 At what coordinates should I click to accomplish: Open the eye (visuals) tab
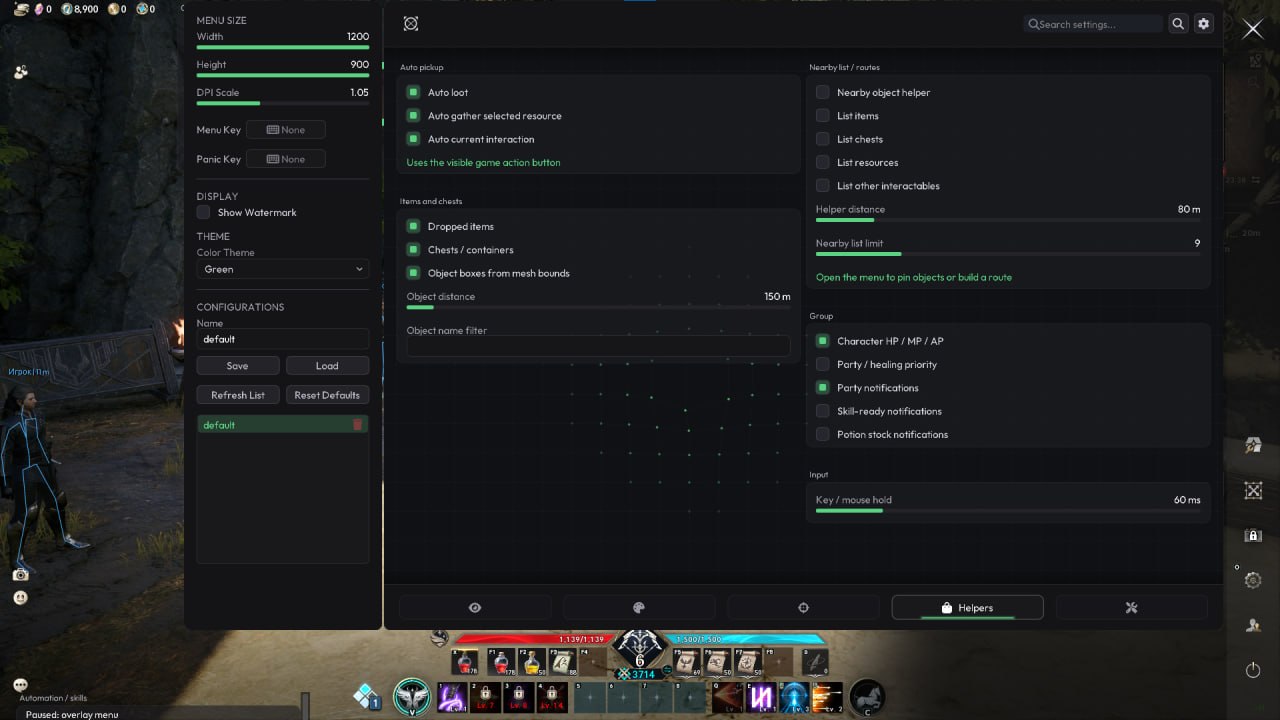475,608
